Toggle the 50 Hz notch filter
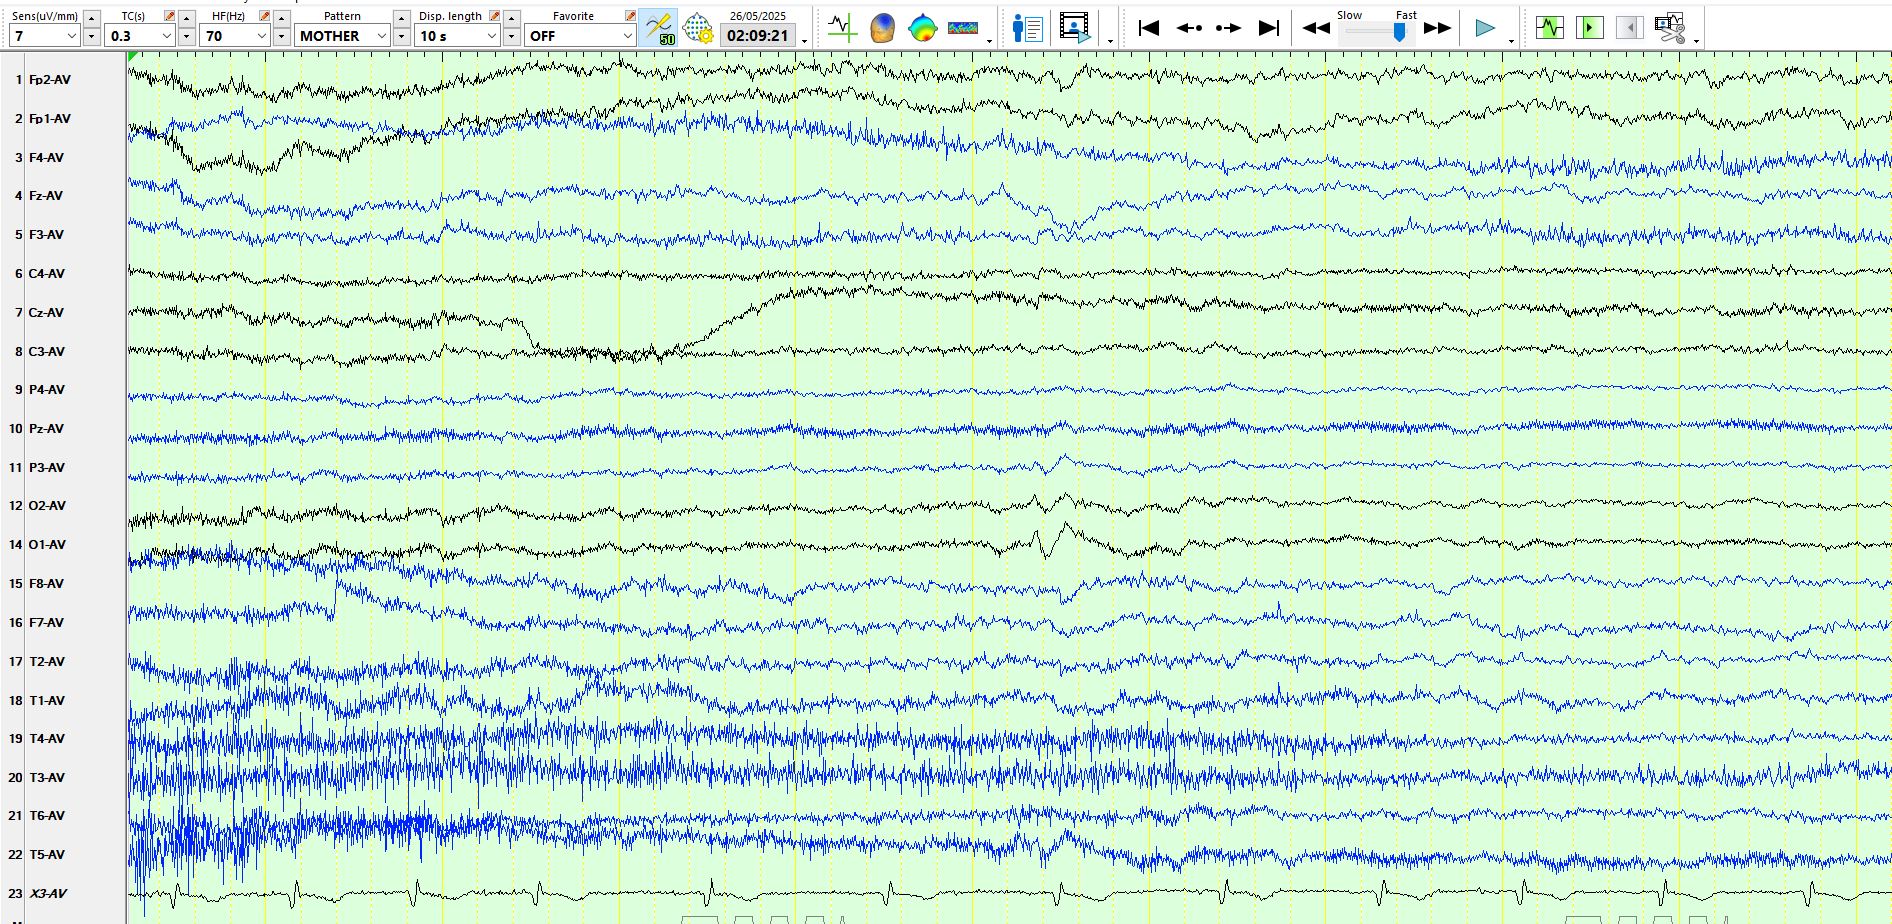Screen dimensions: 1892x924 [658, 28]
